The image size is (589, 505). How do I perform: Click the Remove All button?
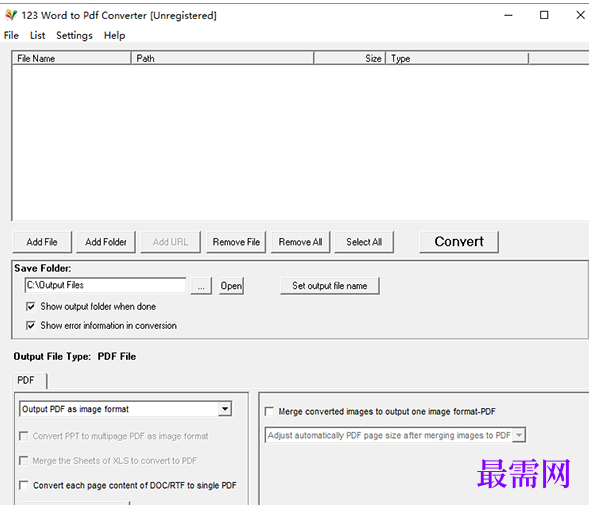(x=300, y=242)
